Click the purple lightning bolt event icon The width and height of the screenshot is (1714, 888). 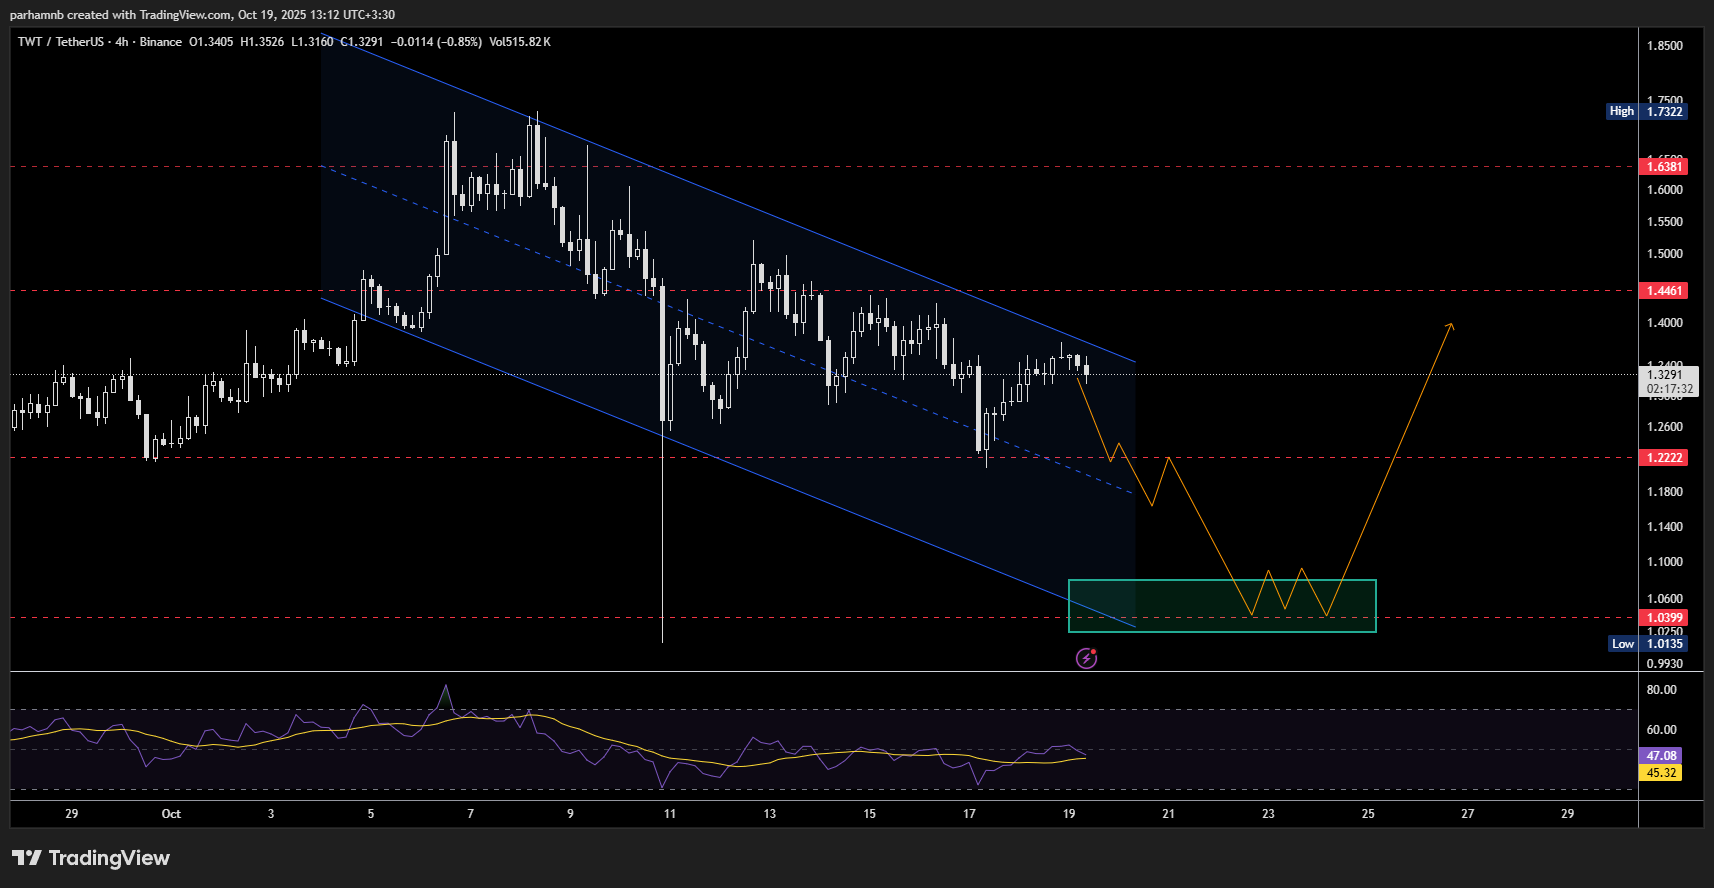[x=1086, y=658]
